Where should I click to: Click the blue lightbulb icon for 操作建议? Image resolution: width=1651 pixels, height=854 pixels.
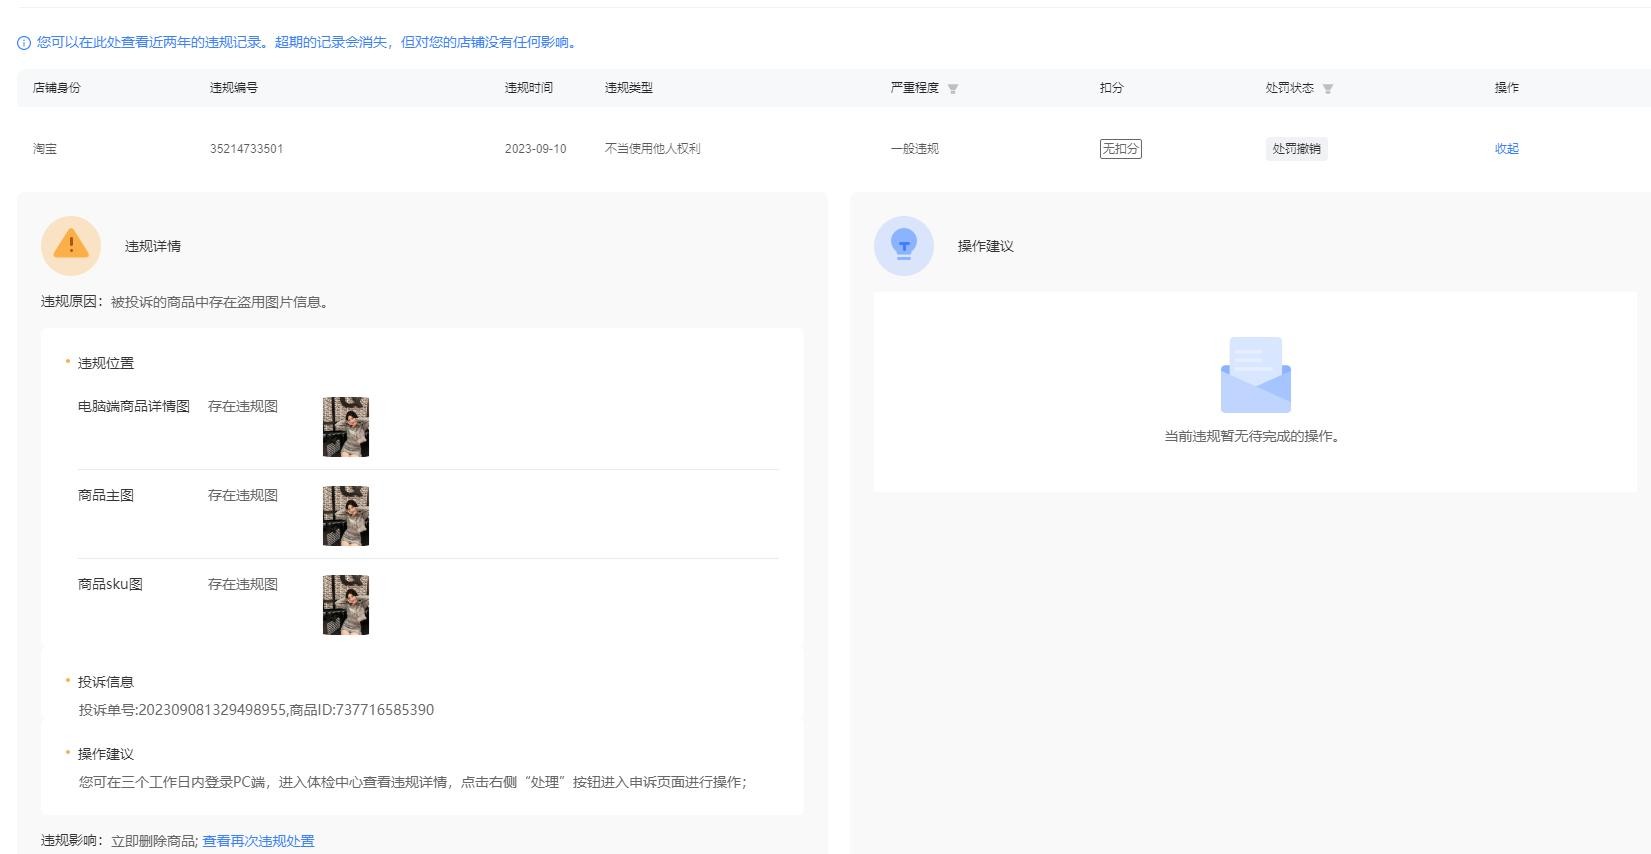(x=903, y=246)
